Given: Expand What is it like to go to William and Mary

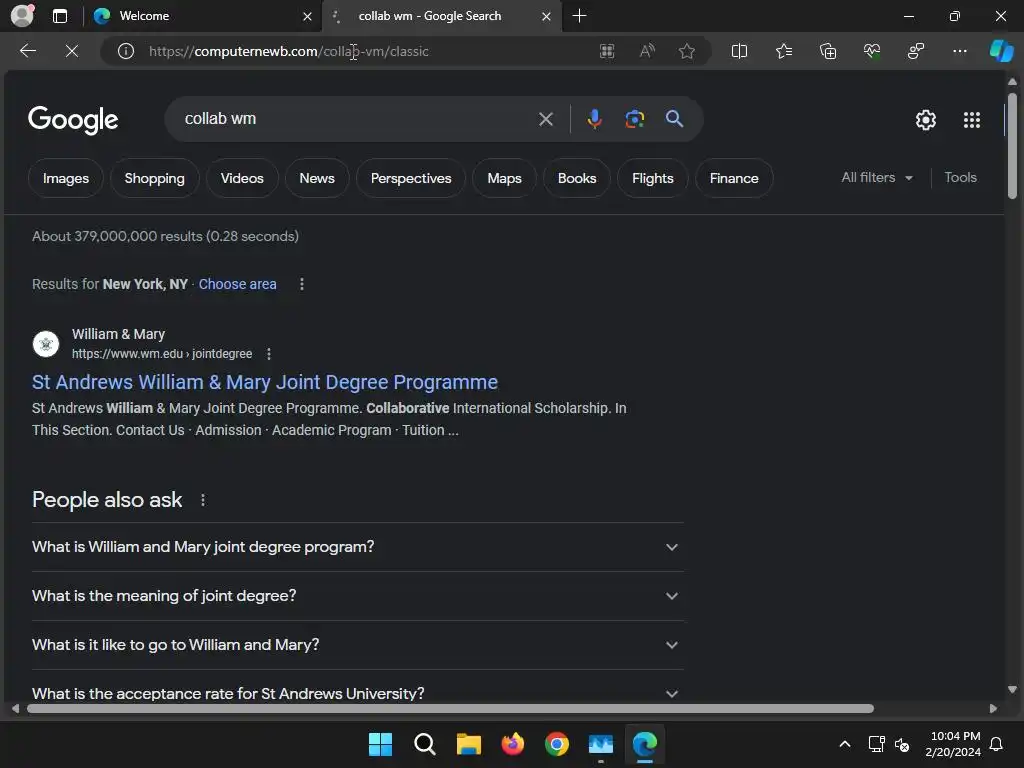Looking at the screenshot, I should coord(357,645).
